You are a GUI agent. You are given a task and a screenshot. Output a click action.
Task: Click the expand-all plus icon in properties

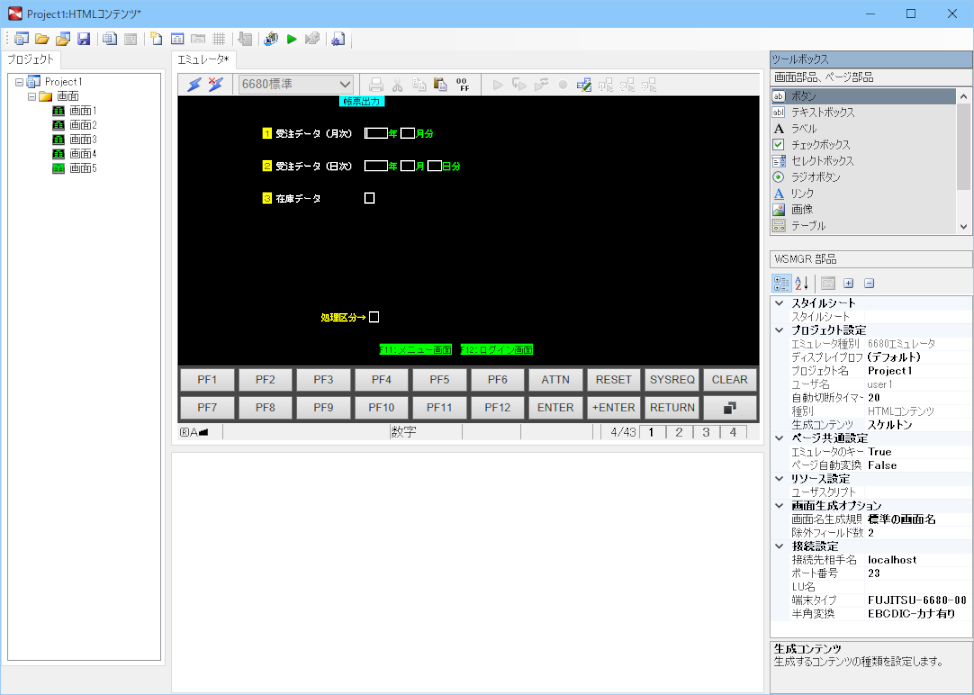click(x=849, y=283)
